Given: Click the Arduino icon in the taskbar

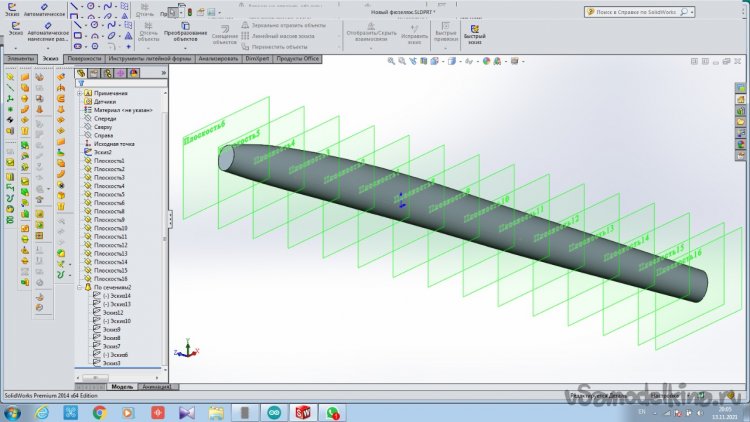Looking at the screenshot, I should 274,411.
